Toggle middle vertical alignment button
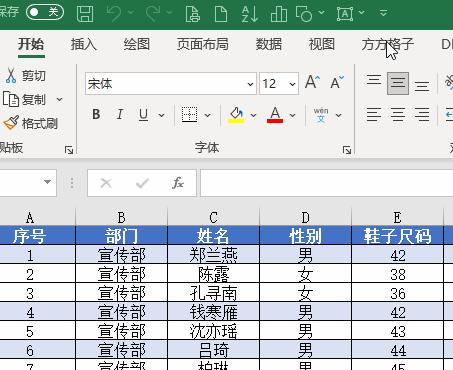 pos(398,83)
